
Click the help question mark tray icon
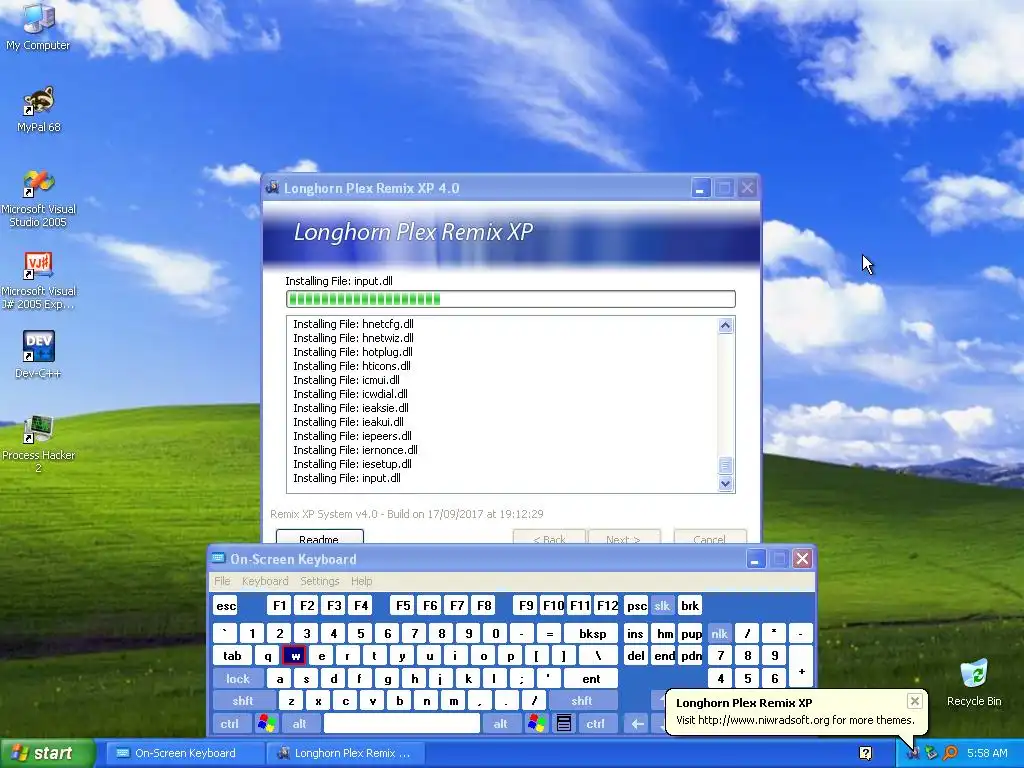tap(865, 753)
